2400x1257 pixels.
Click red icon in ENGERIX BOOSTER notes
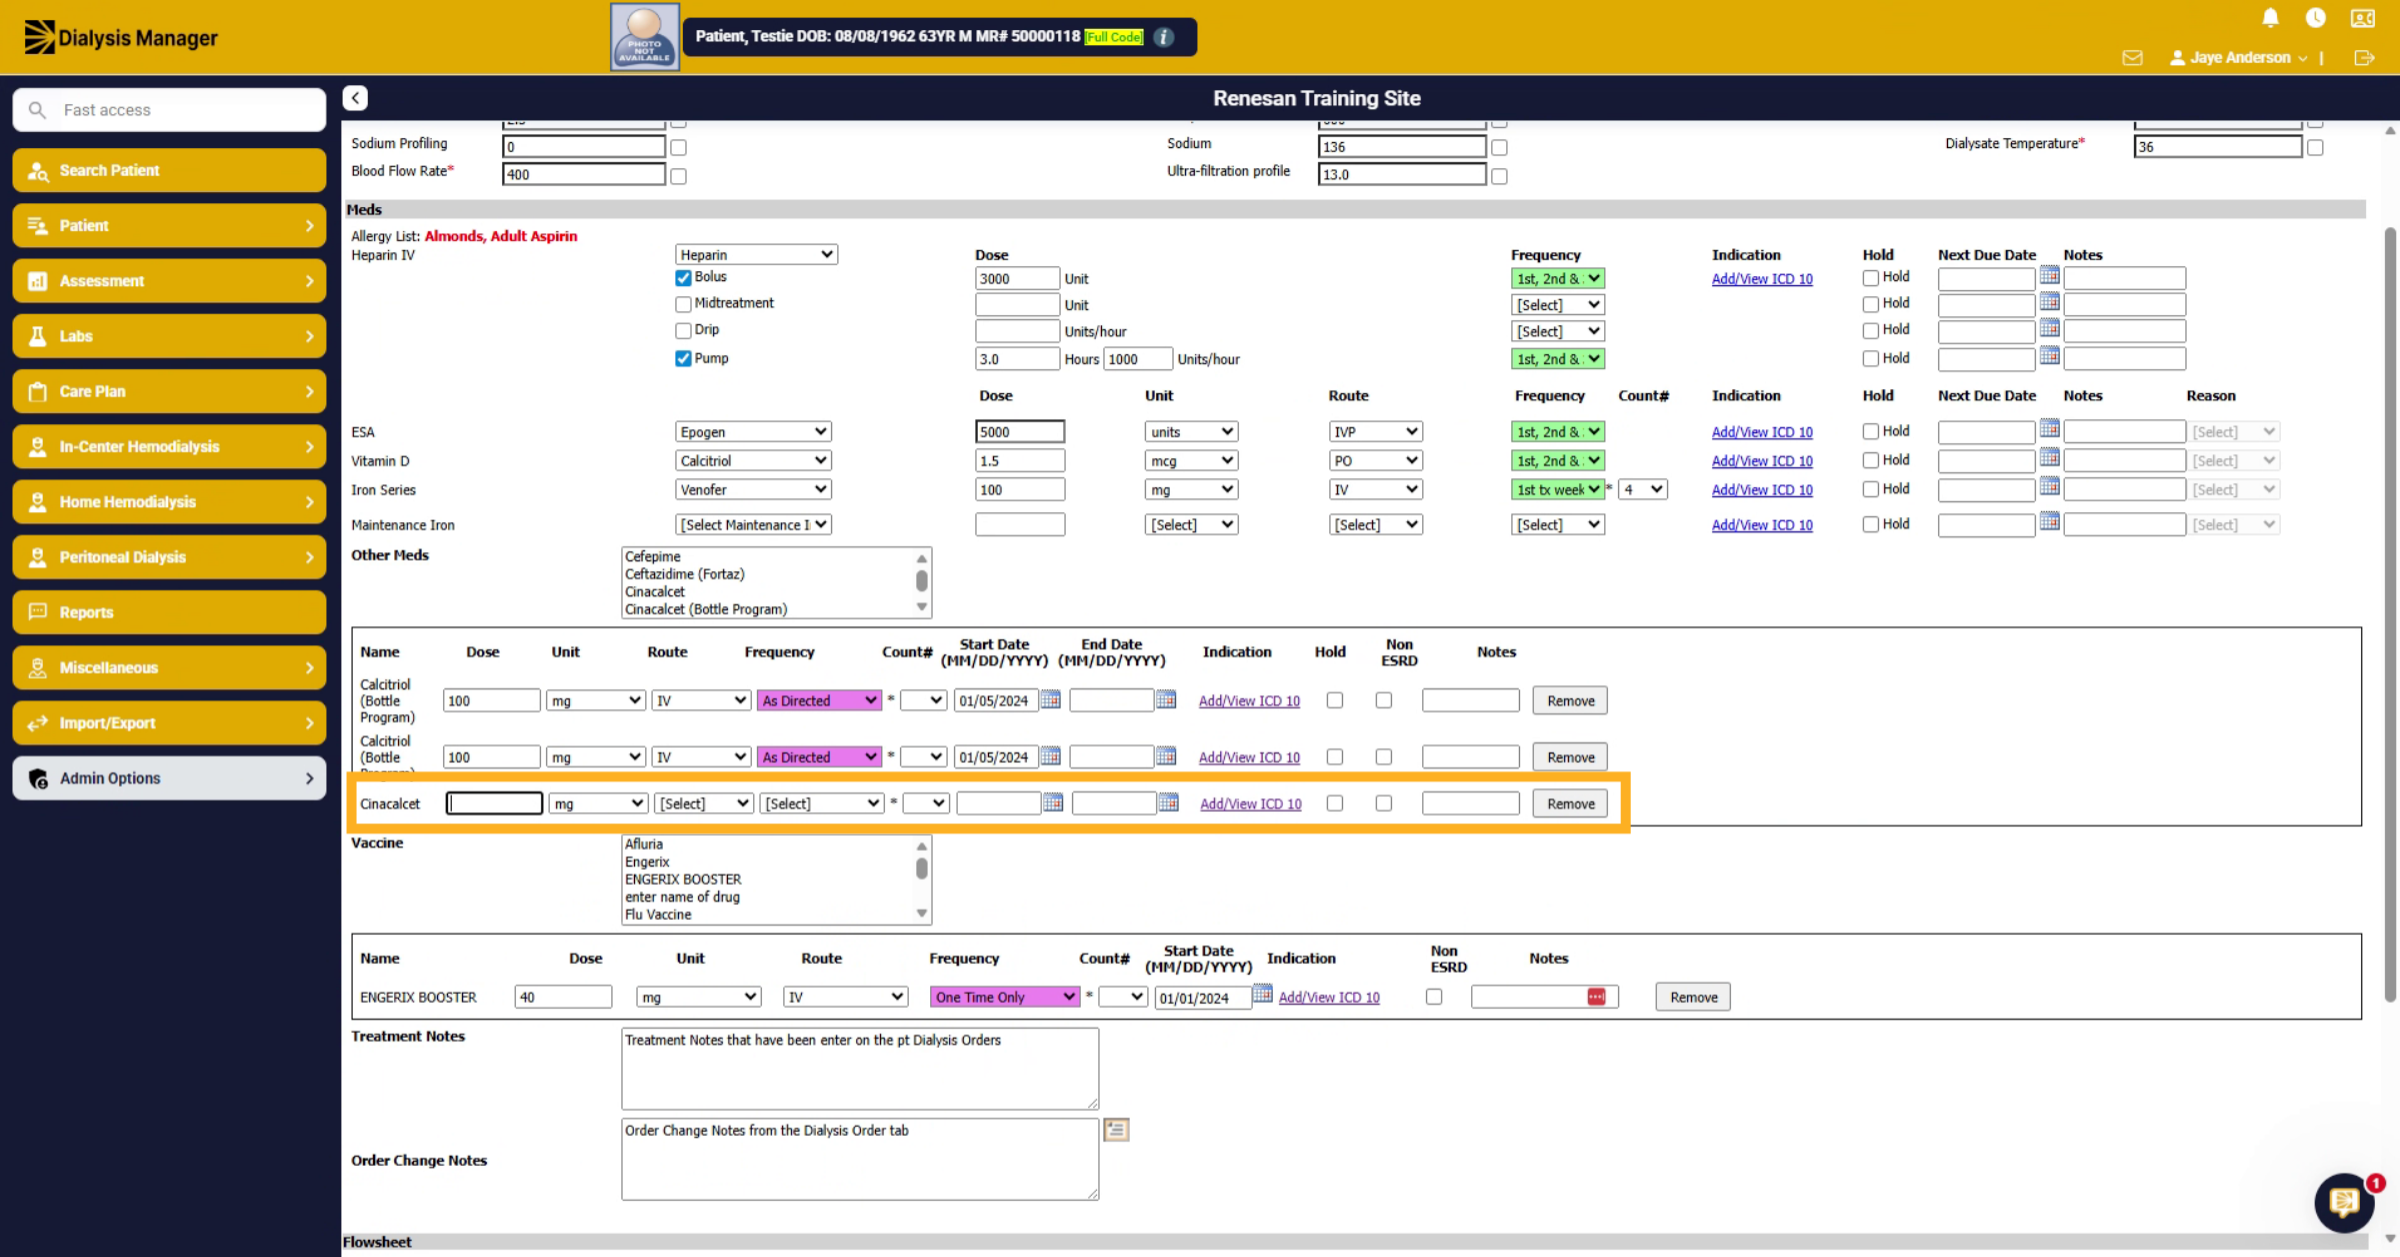(x=1596, y=997)
